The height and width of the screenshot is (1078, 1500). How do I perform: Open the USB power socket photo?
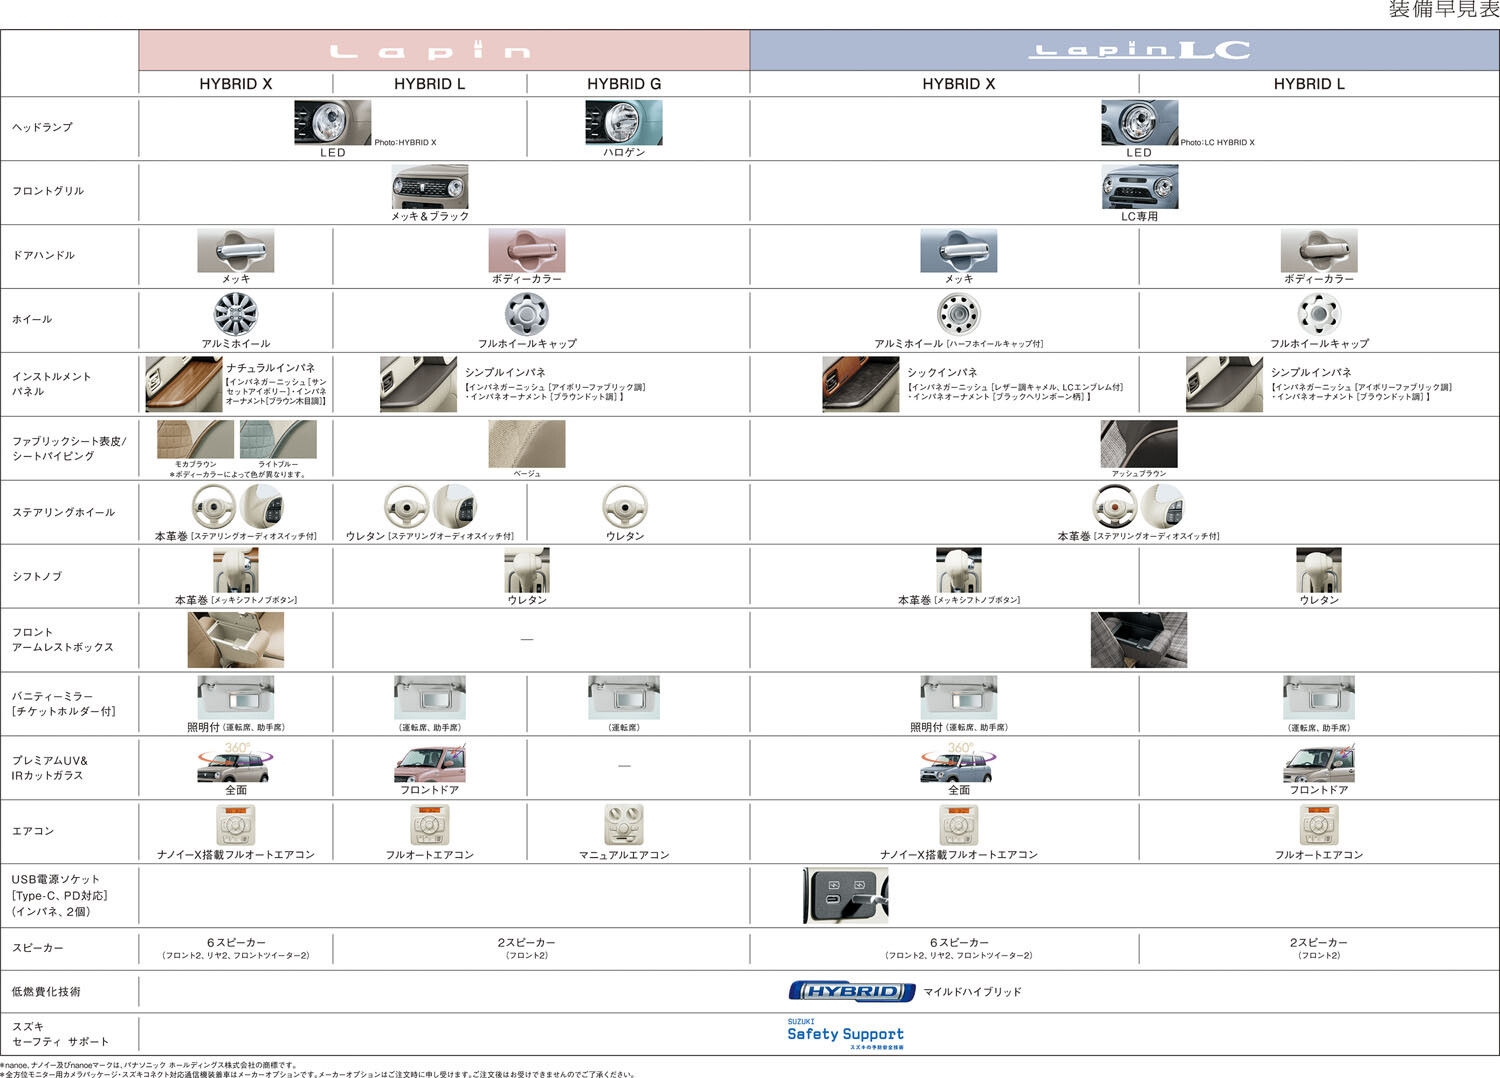845,895
